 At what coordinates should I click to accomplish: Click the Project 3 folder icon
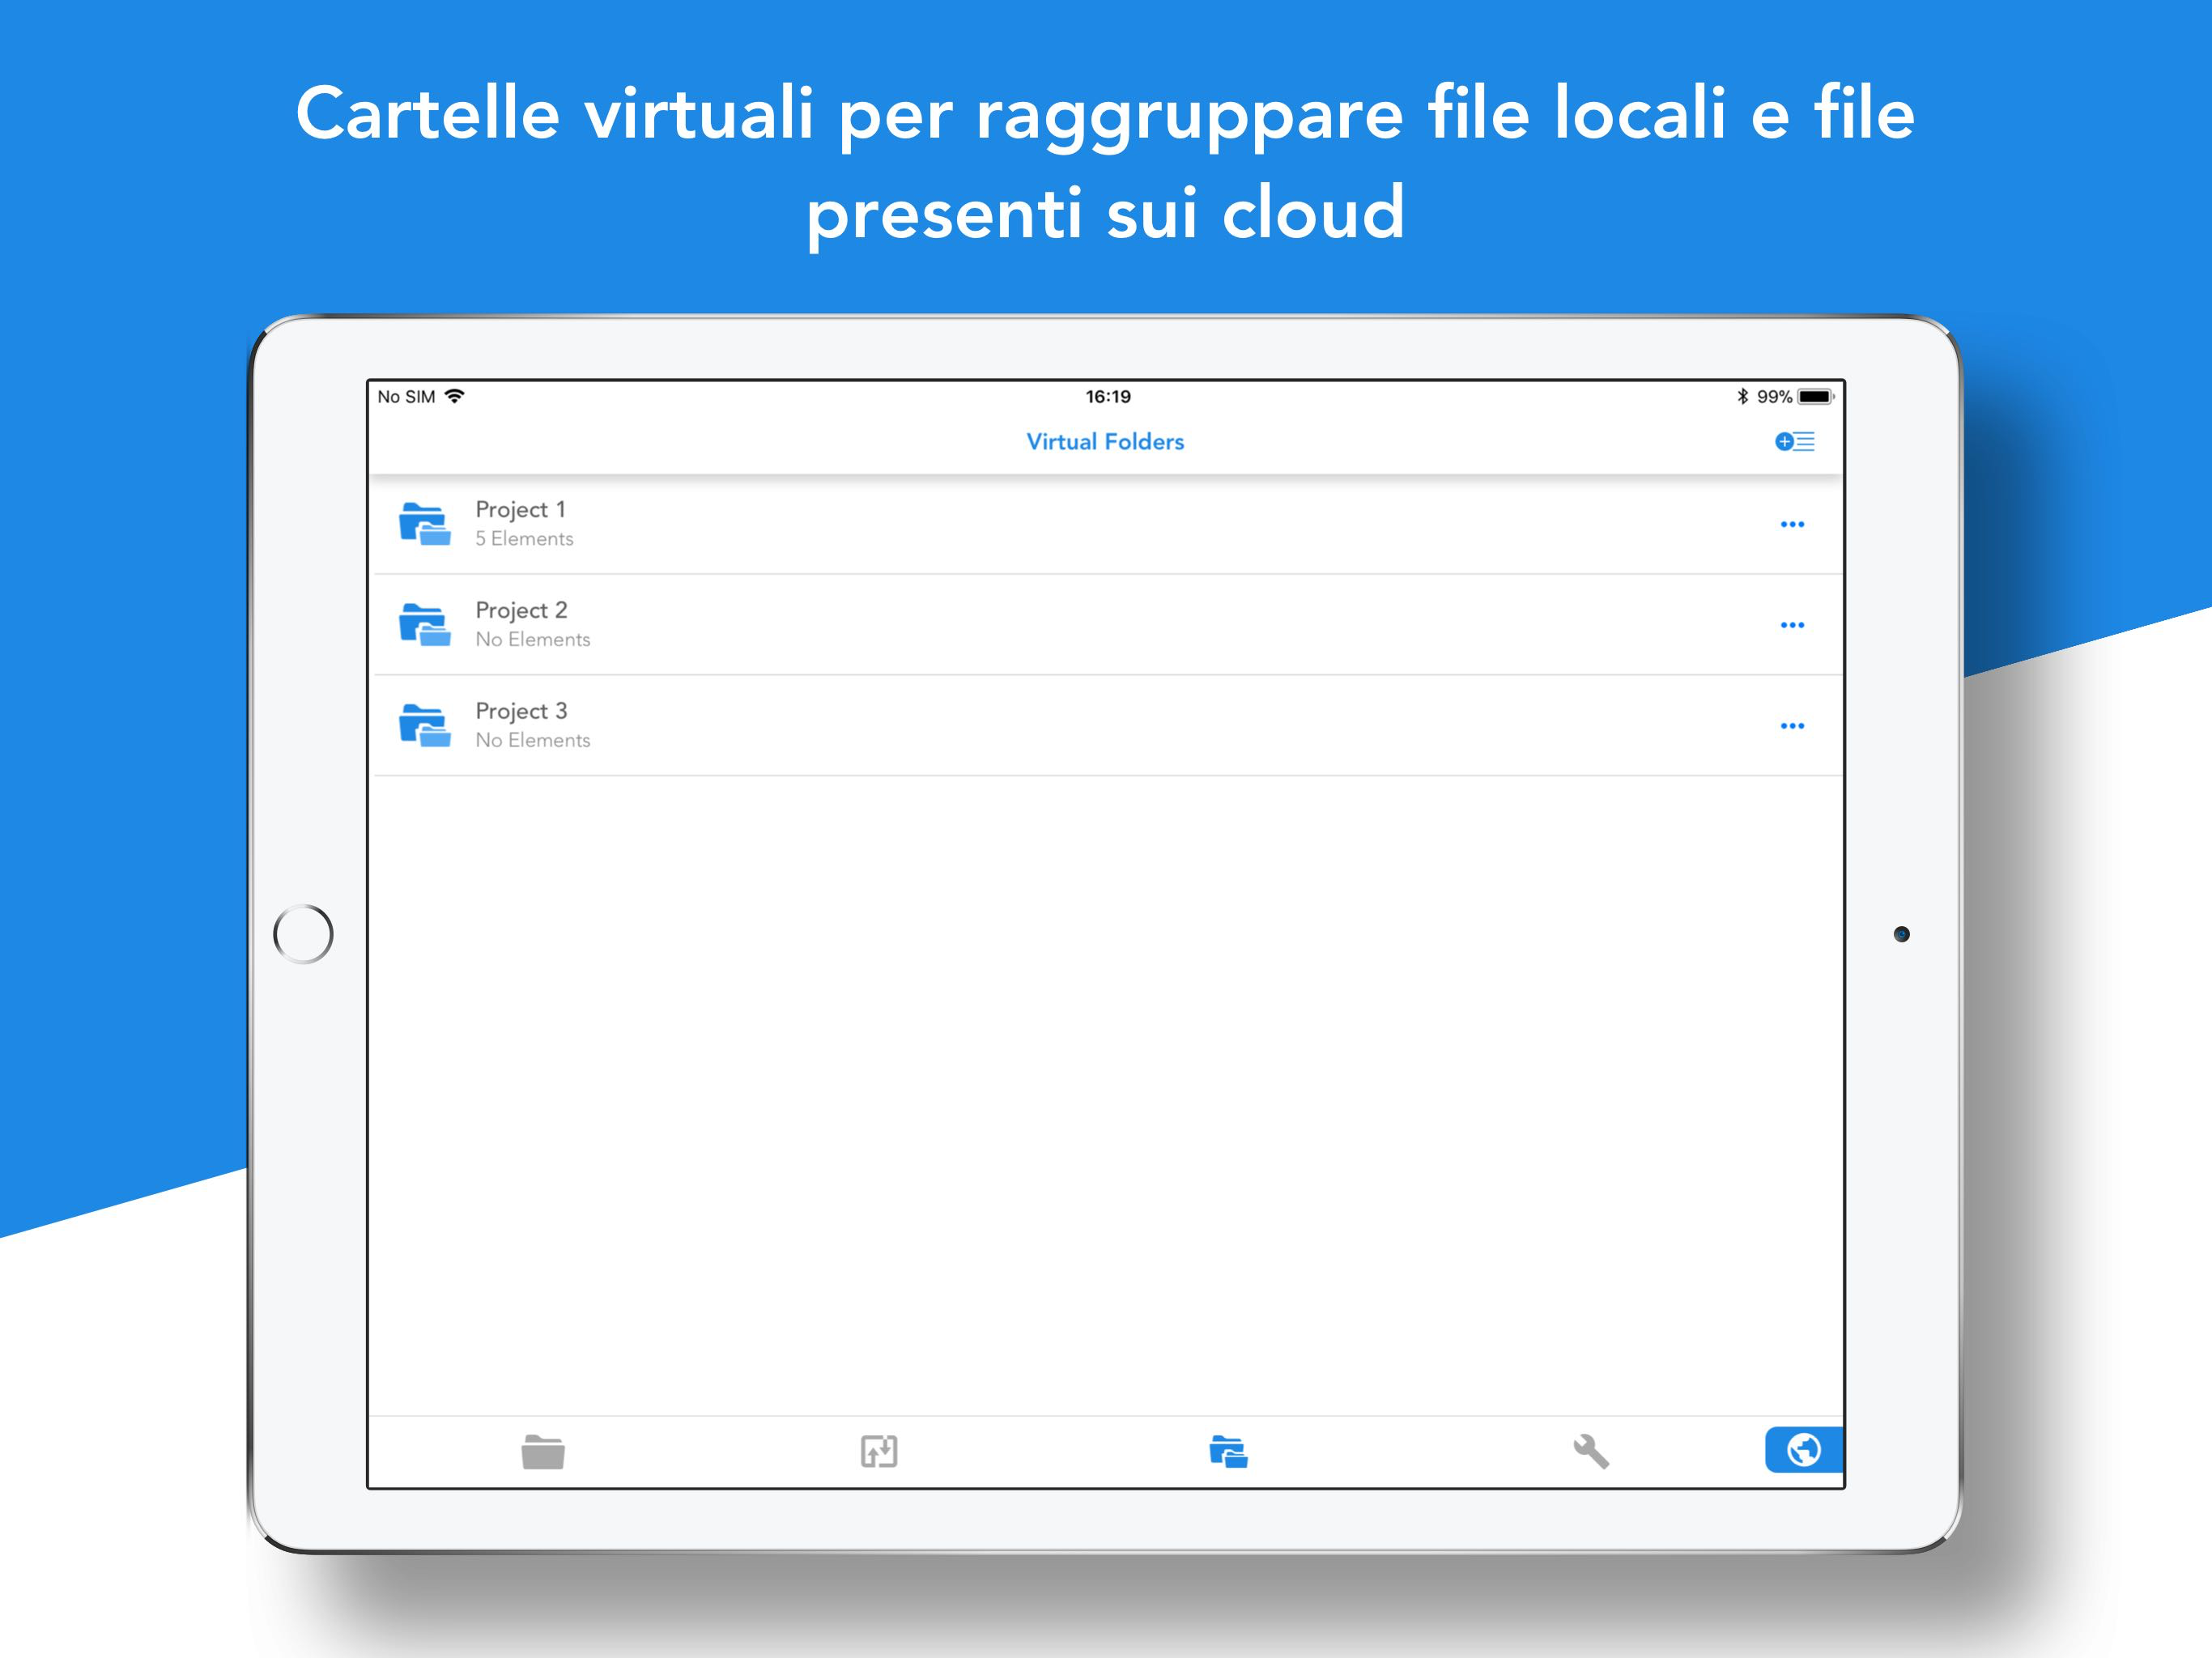[425, 726]
